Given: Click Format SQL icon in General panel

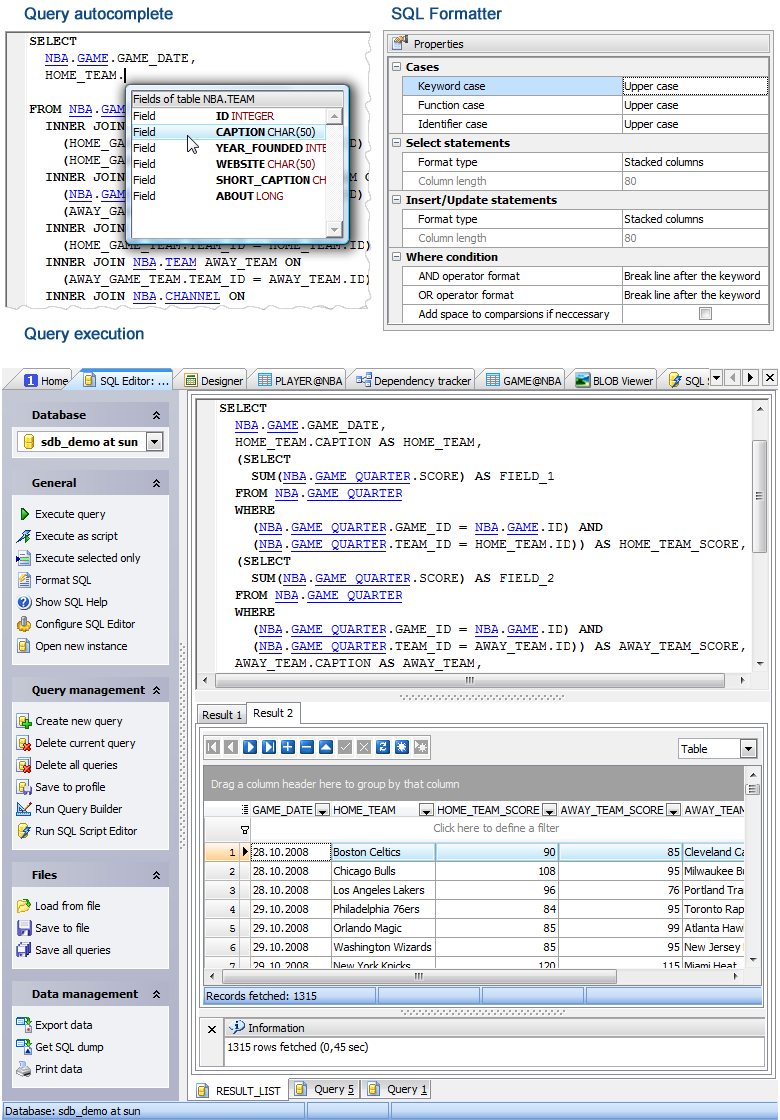Looking at the screenshot, I should (24, 580).
